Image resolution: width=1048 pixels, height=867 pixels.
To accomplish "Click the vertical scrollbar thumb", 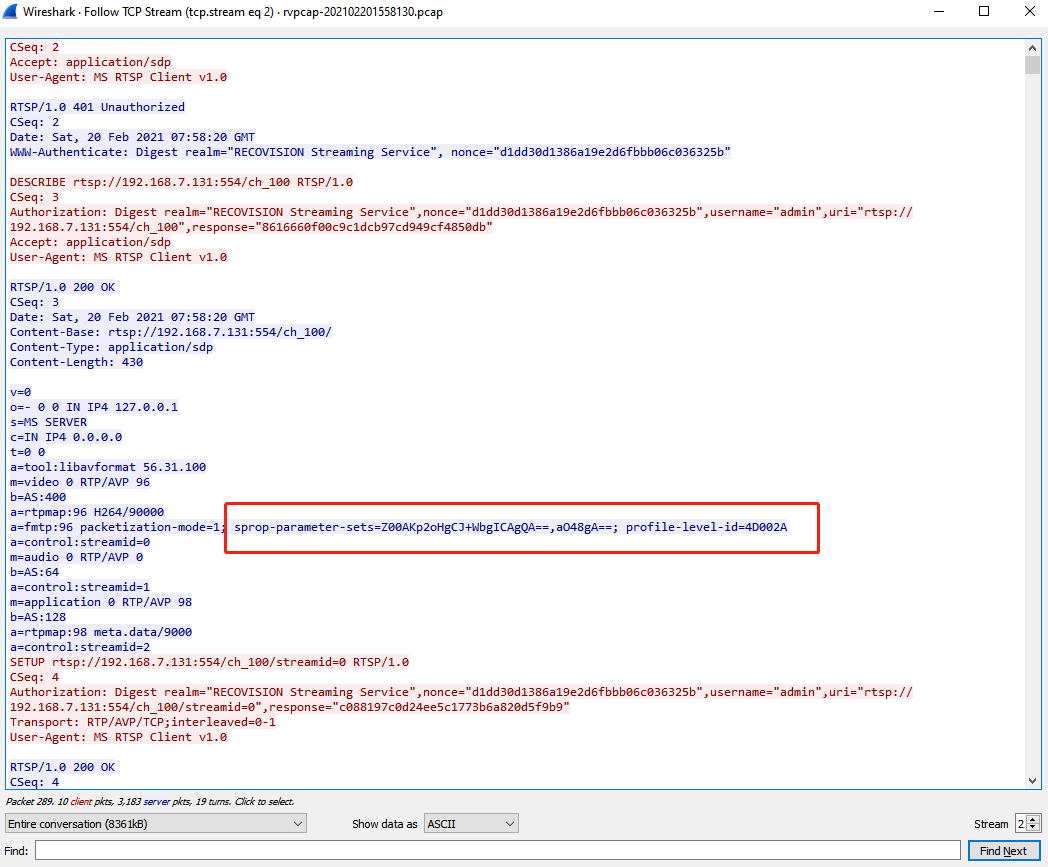I will (x=1033, y=65).
